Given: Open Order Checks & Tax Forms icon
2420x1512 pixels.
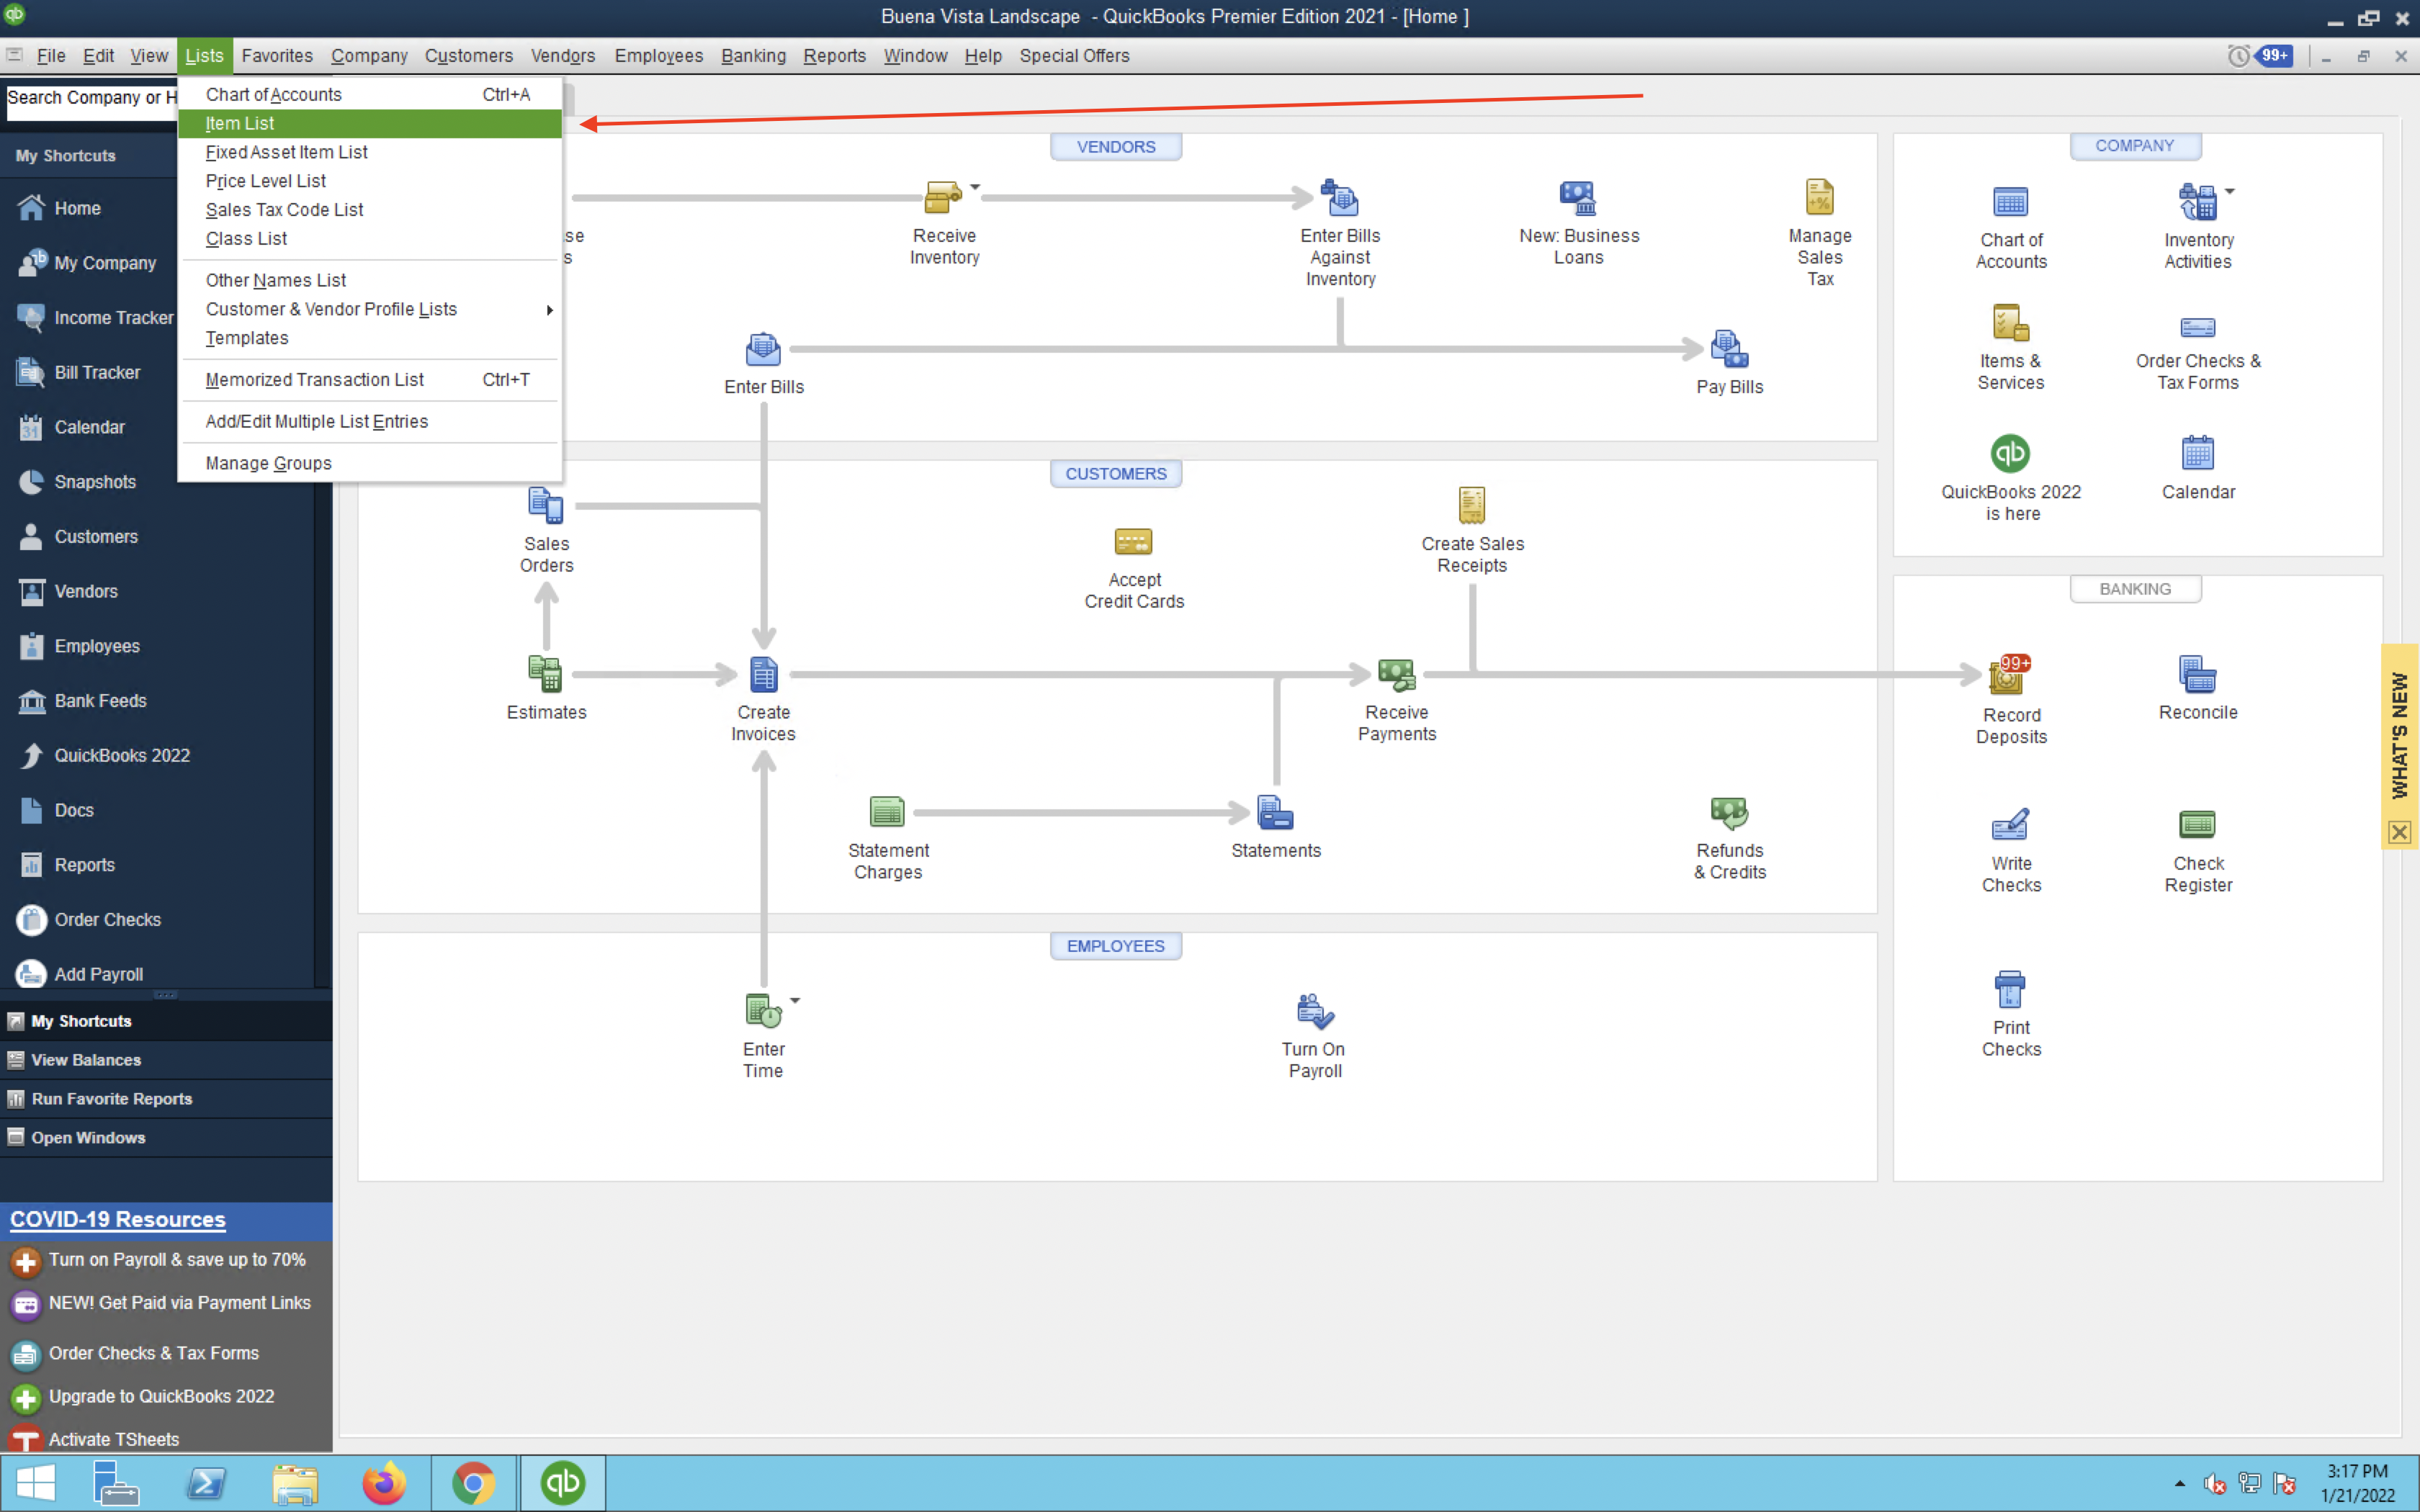Looking at the screenshot, I should [x=2197, y=327].
